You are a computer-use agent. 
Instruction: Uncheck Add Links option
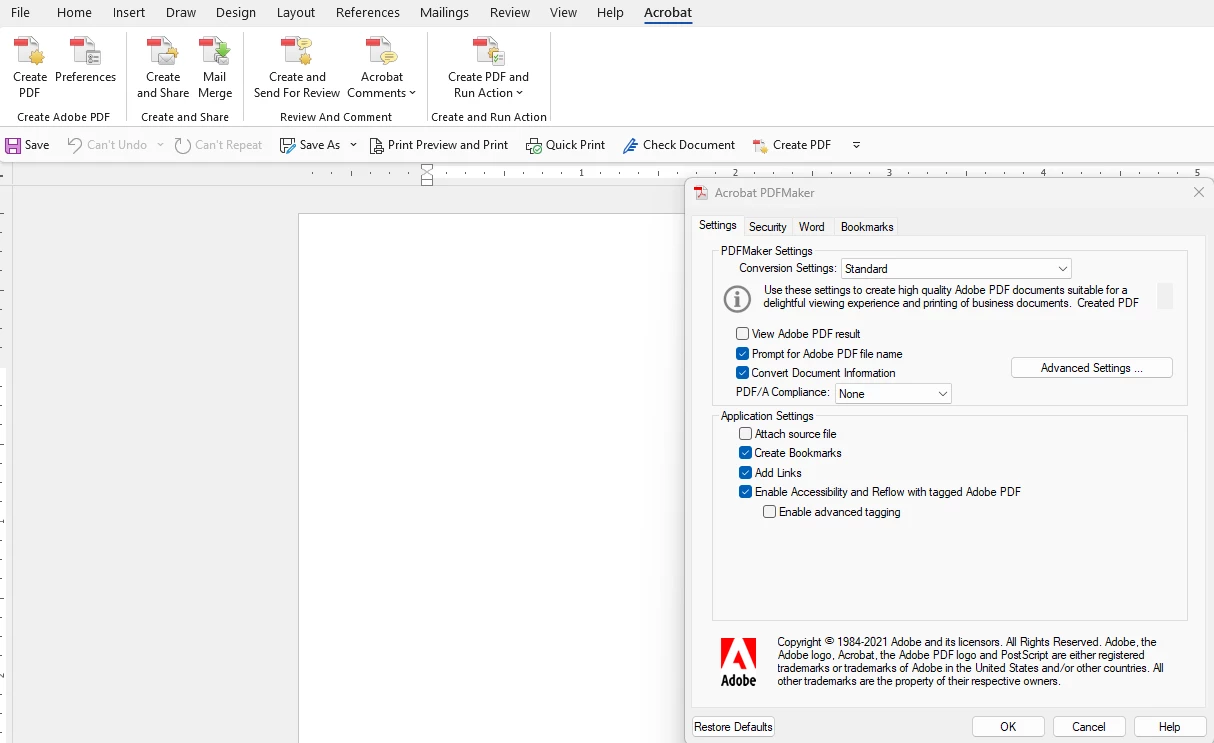745,473
